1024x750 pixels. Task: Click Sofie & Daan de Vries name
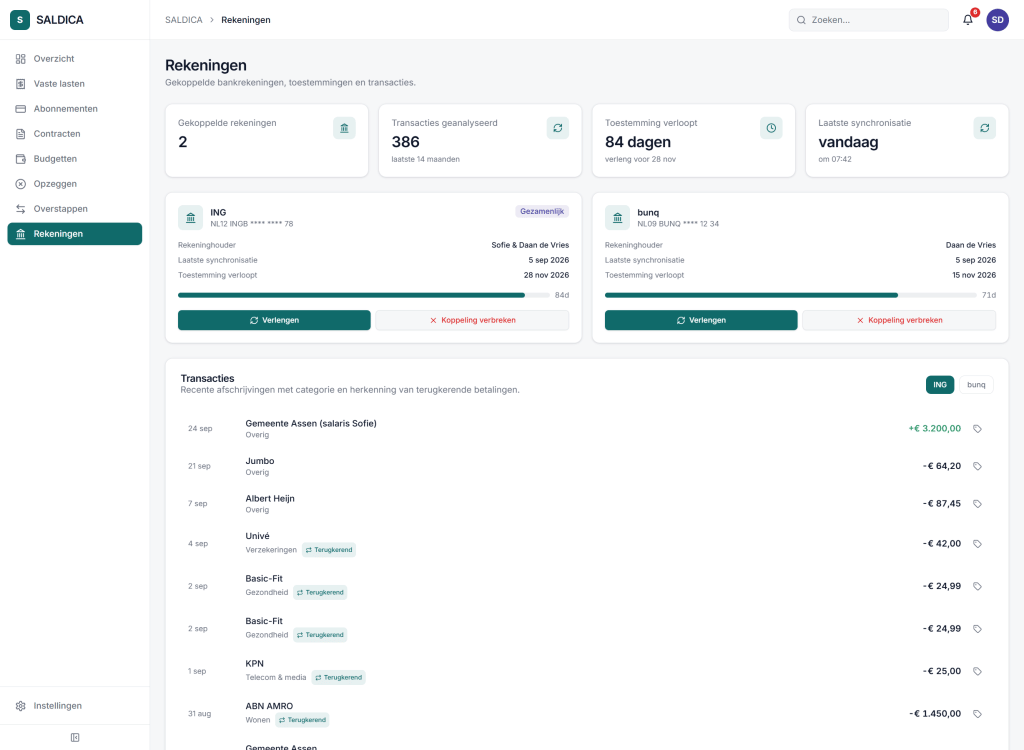pyautogui.click(x=530, y=245)
